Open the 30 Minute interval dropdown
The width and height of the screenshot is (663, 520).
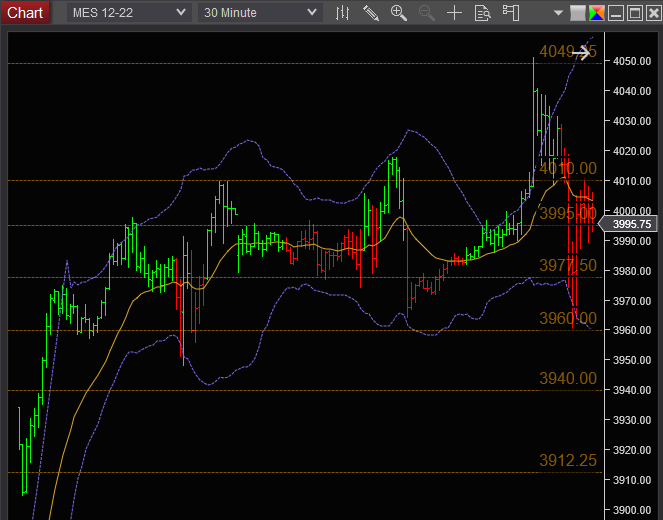coord(260,13)
